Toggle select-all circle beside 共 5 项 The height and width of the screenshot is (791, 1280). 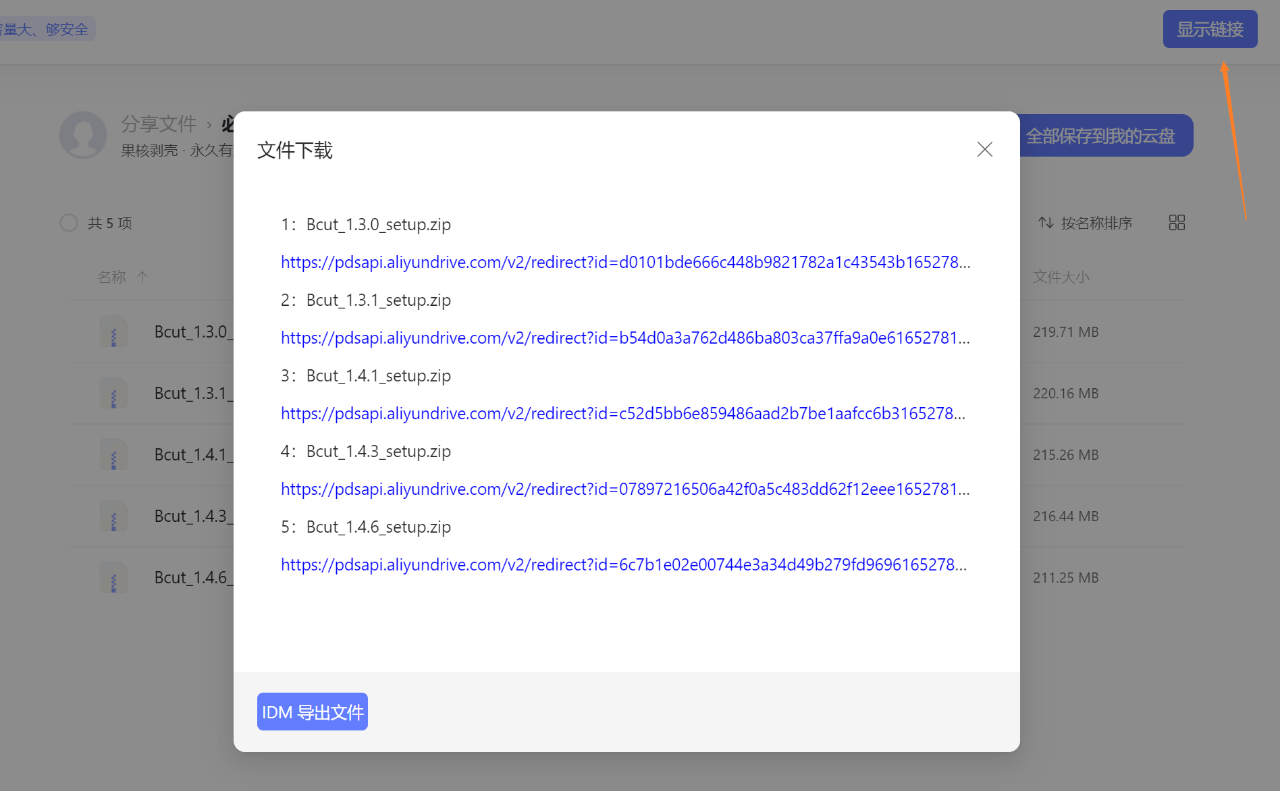point(69,223)
